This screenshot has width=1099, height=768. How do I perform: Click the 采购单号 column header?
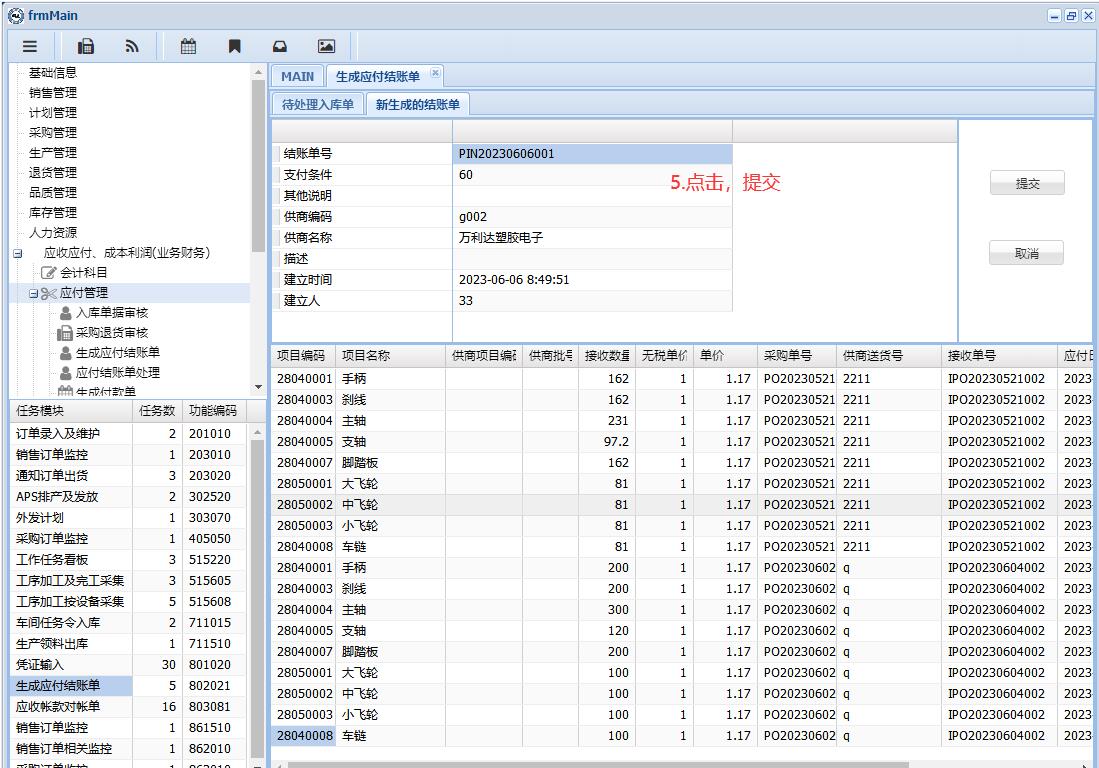click(x=797, y=355)
